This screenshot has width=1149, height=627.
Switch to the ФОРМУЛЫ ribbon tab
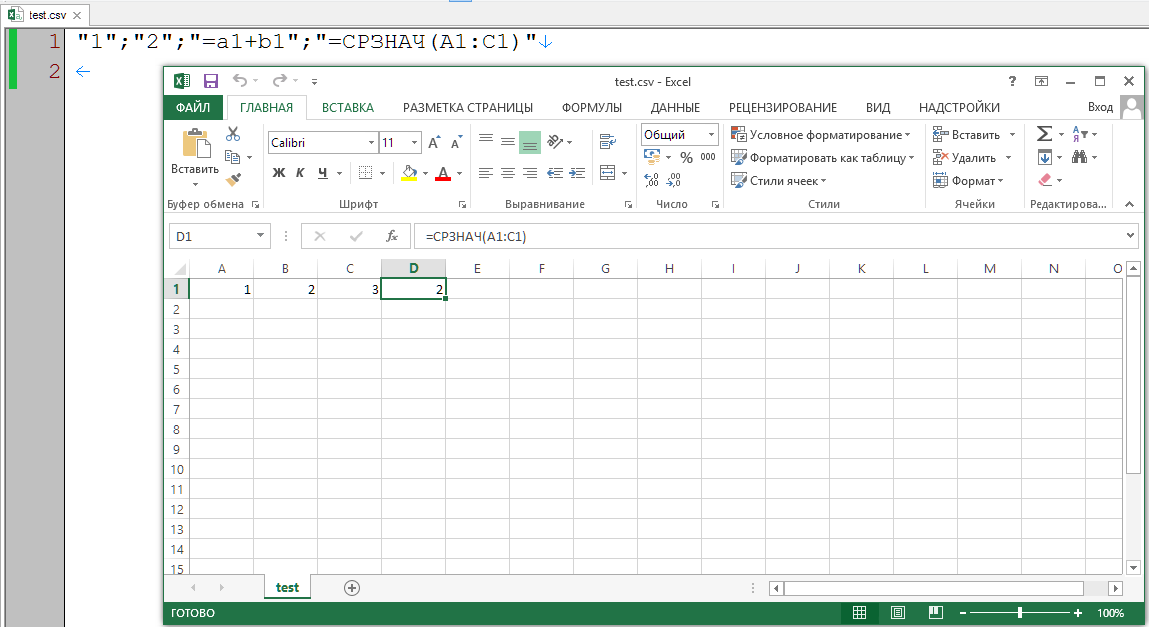point(591,108)
